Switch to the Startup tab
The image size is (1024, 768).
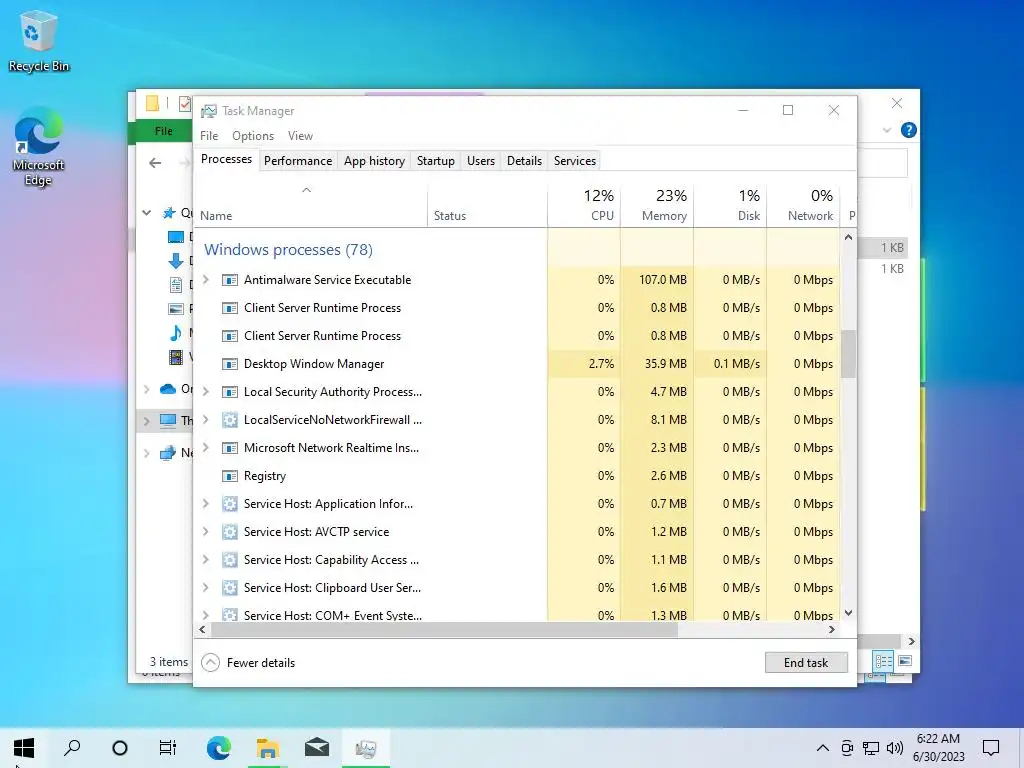click(436, 161)
